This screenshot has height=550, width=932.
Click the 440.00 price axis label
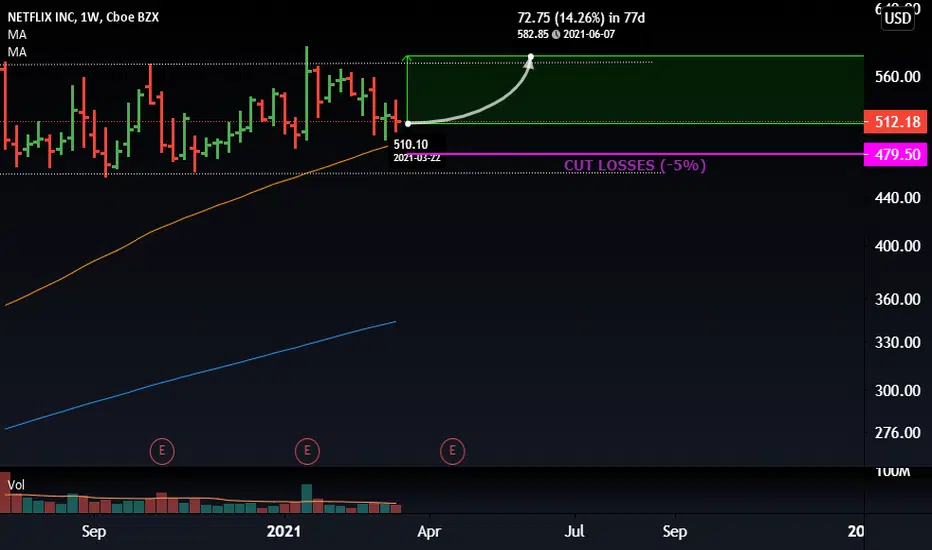(898, 198)
